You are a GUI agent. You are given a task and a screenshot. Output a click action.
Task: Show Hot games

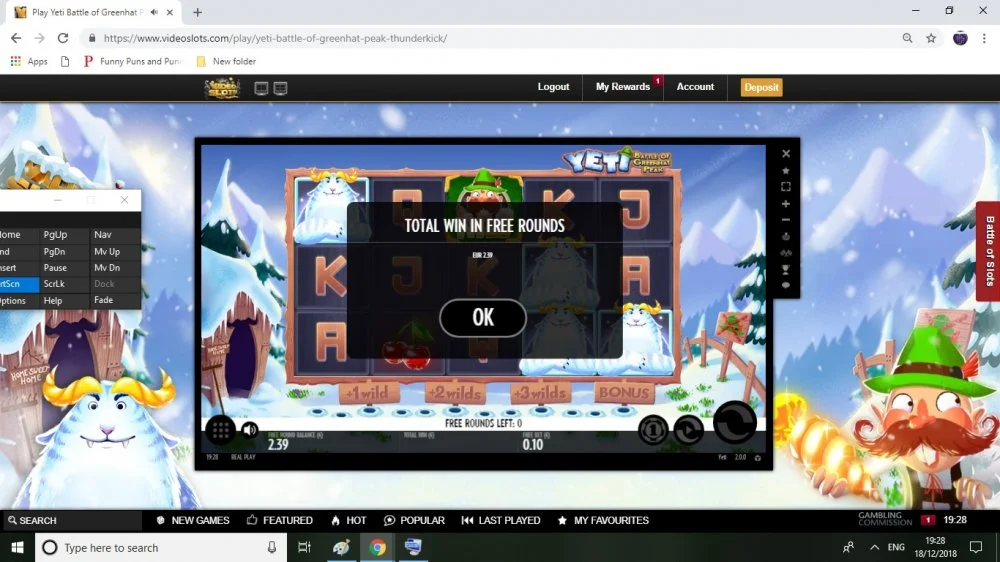tap(348, 521)
